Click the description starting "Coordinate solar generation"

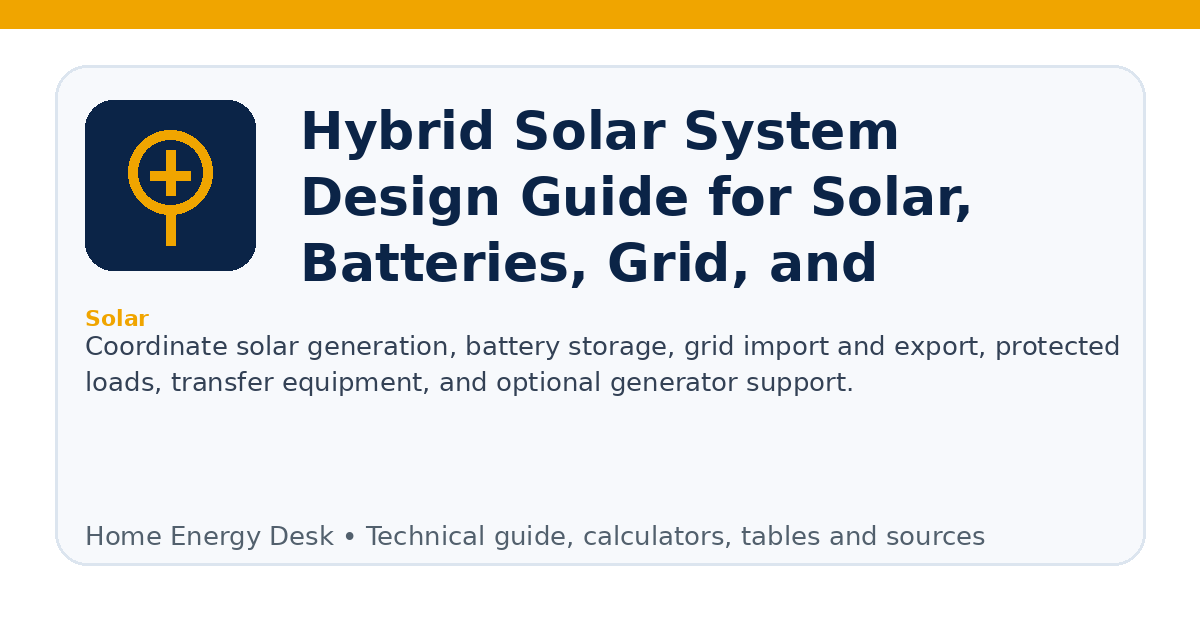602,365
